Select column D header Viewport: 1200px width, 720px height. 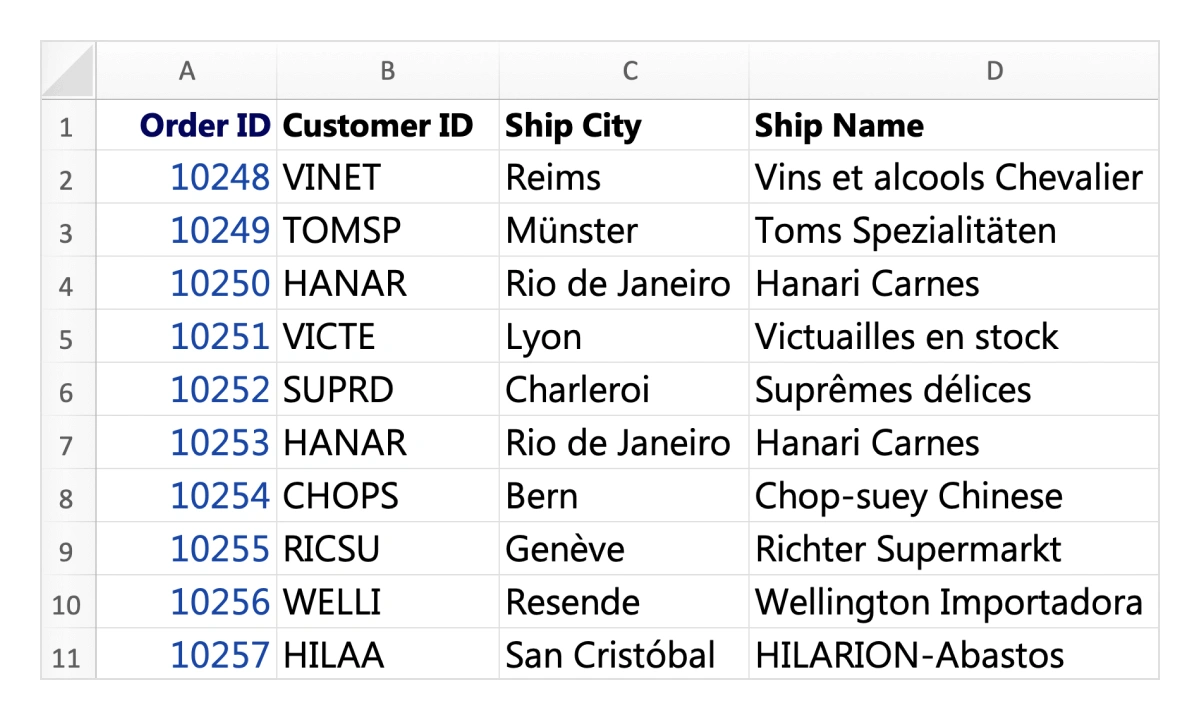click(x=995, y=70)
